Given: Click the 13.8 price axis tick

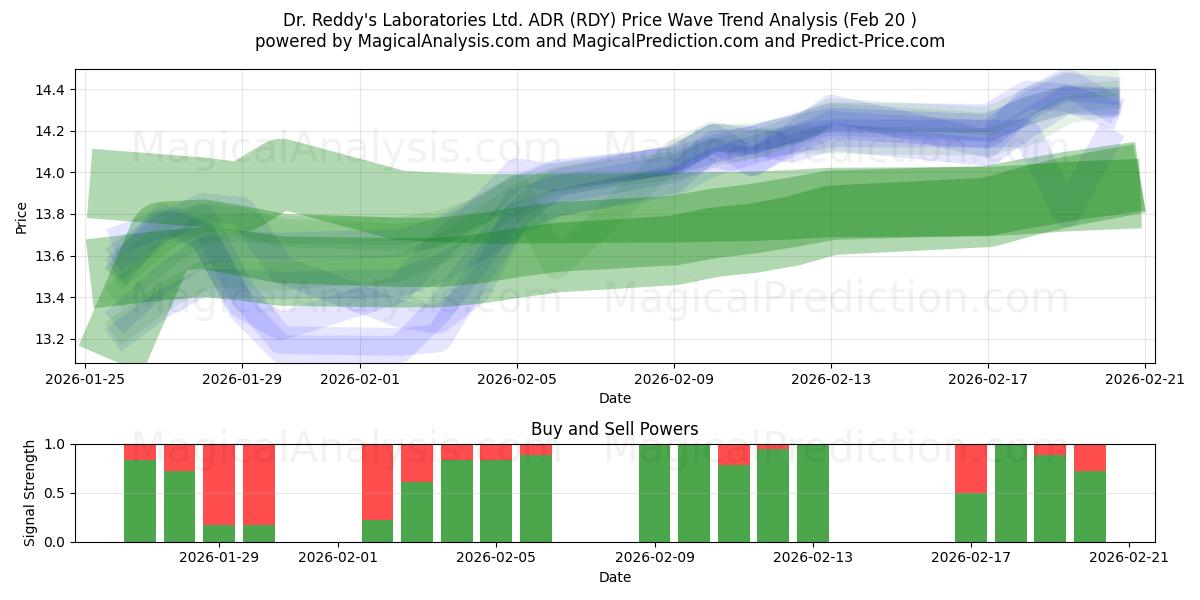Looking at the screenshot, I should click(x=51, y=215).
